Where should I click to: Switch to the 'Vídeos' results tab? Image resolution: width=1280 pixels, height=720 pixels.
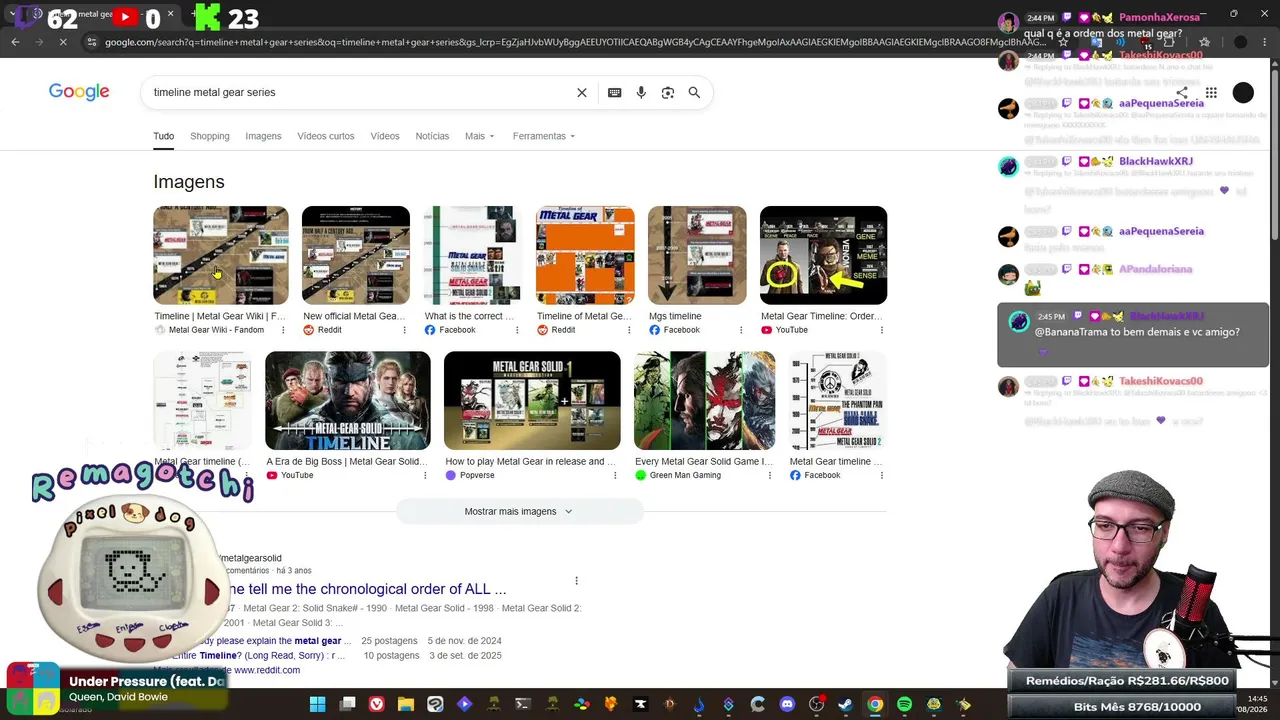click(385, 136)
